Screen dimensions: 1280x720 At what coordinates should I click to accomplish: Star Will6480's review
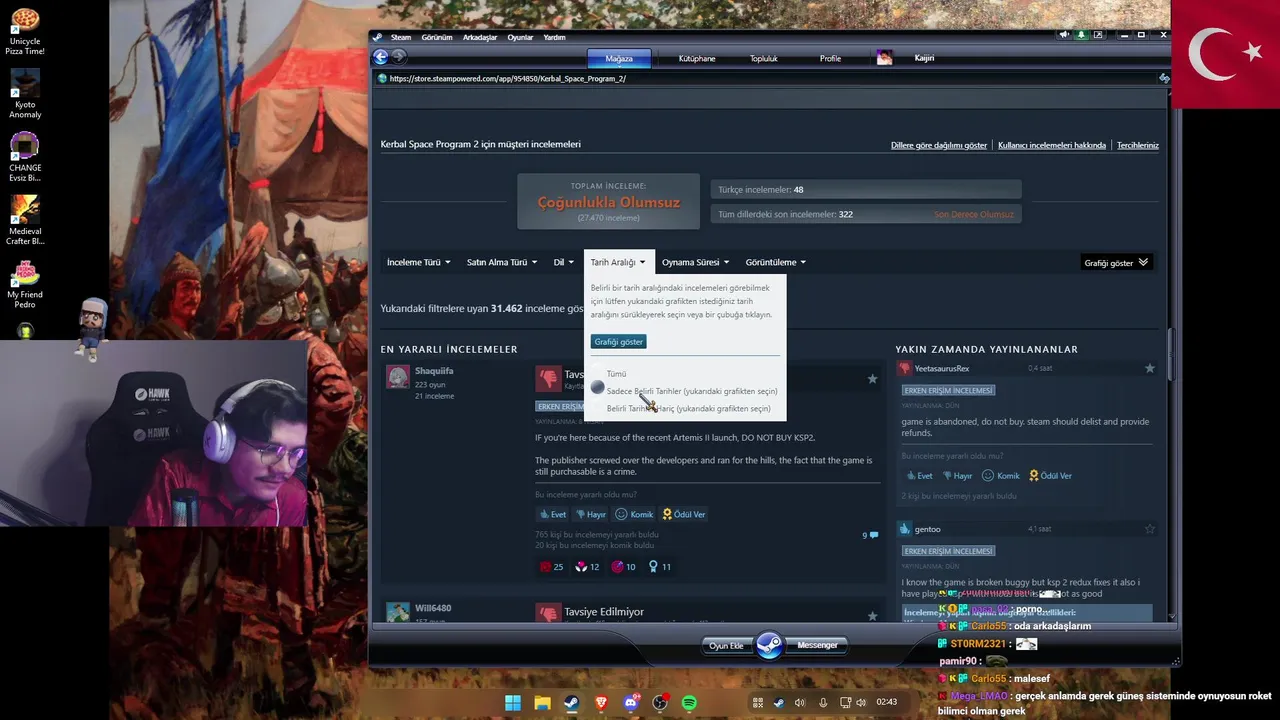click(x=872, y=616)
